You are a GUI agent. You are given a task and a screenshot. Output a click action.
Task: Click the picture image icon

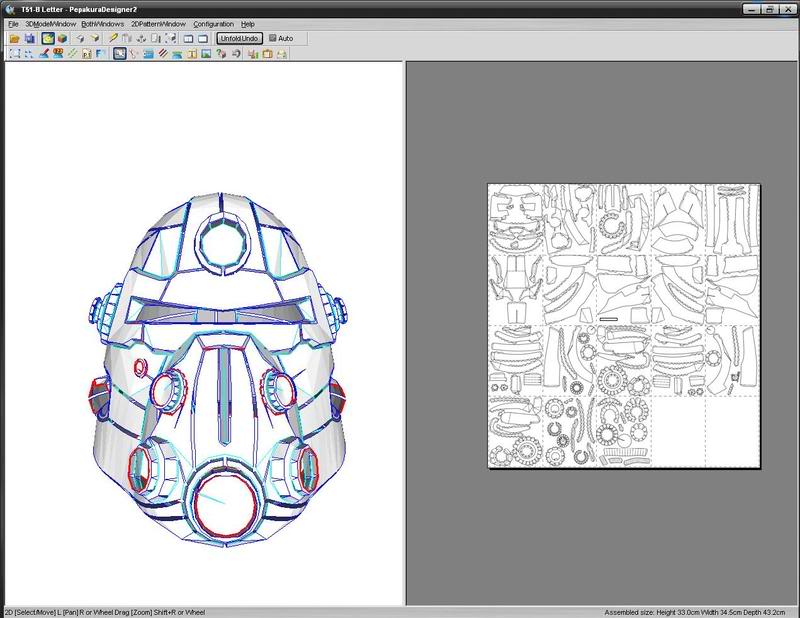click(x=206, y=54)
